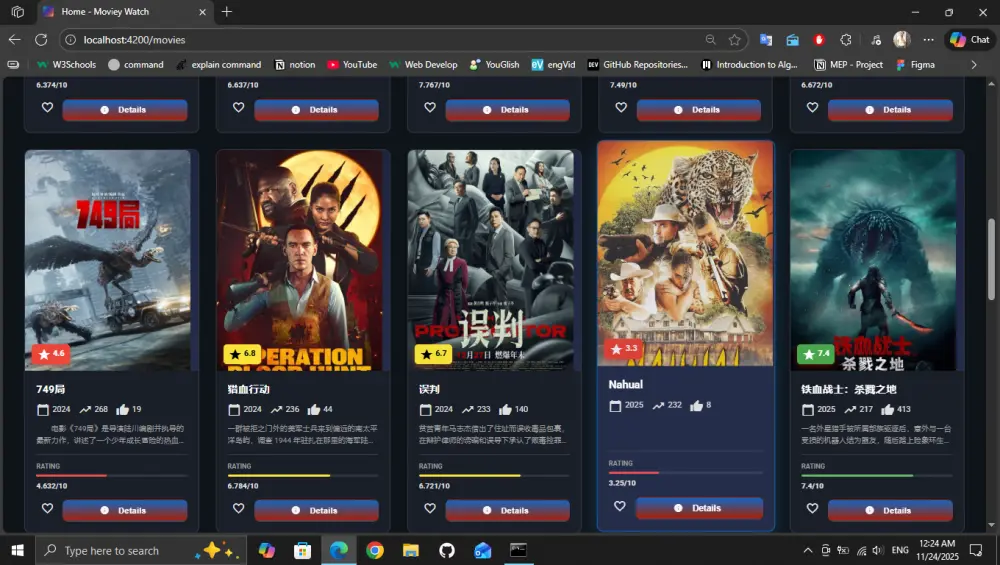Reload the page with refresh icon
Screen dimensions: 1000x565
click(41, 40)
